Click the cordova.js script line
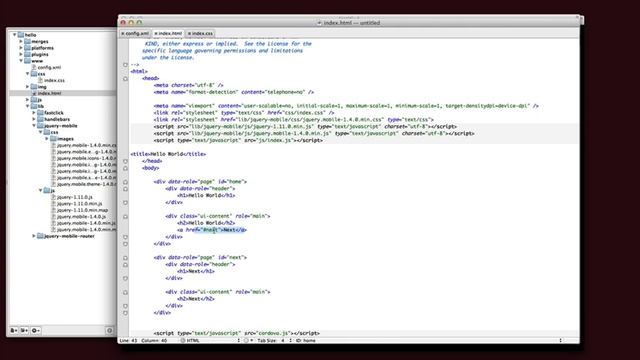This screenshot has width=640, height=360. (x=237, y=333)
